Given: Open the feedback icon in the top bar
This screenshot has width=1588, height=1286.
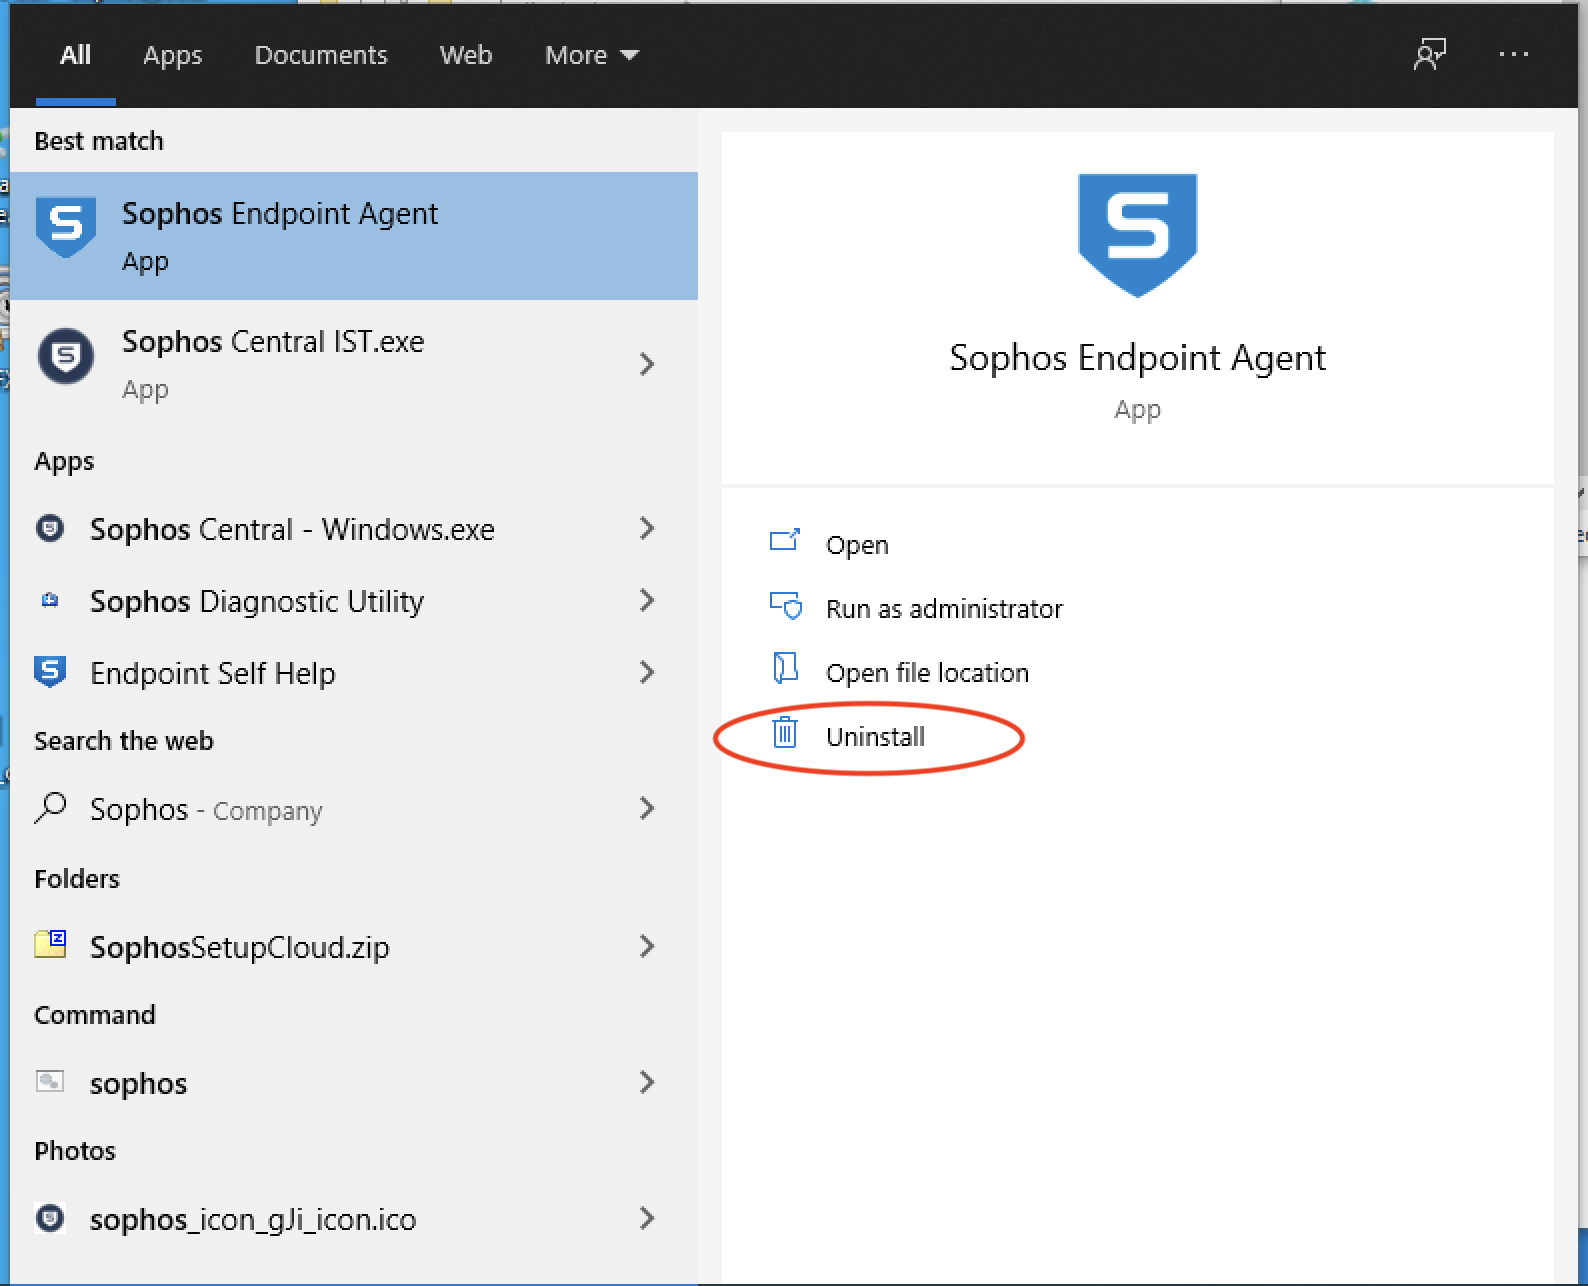Looking at the screenshot, I should click(x=1430, y=54).
